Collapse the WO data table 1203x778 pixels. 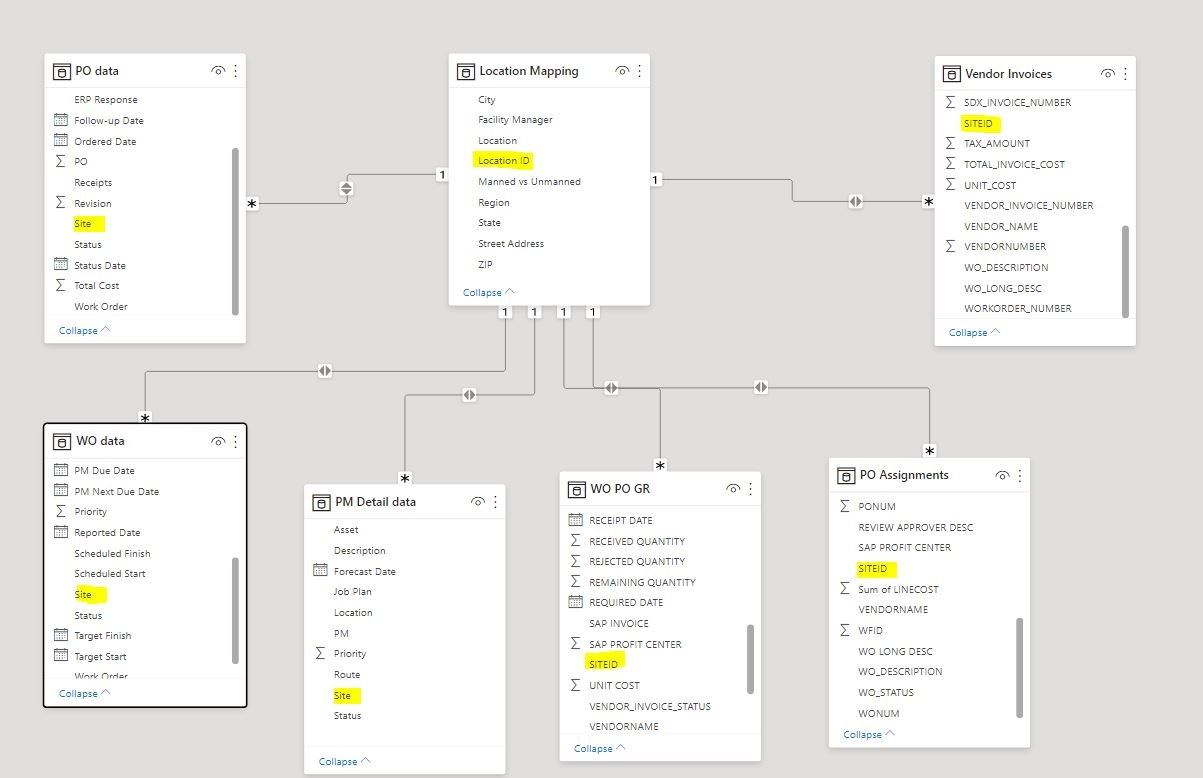pyautogui.click(x=85, y=693)
